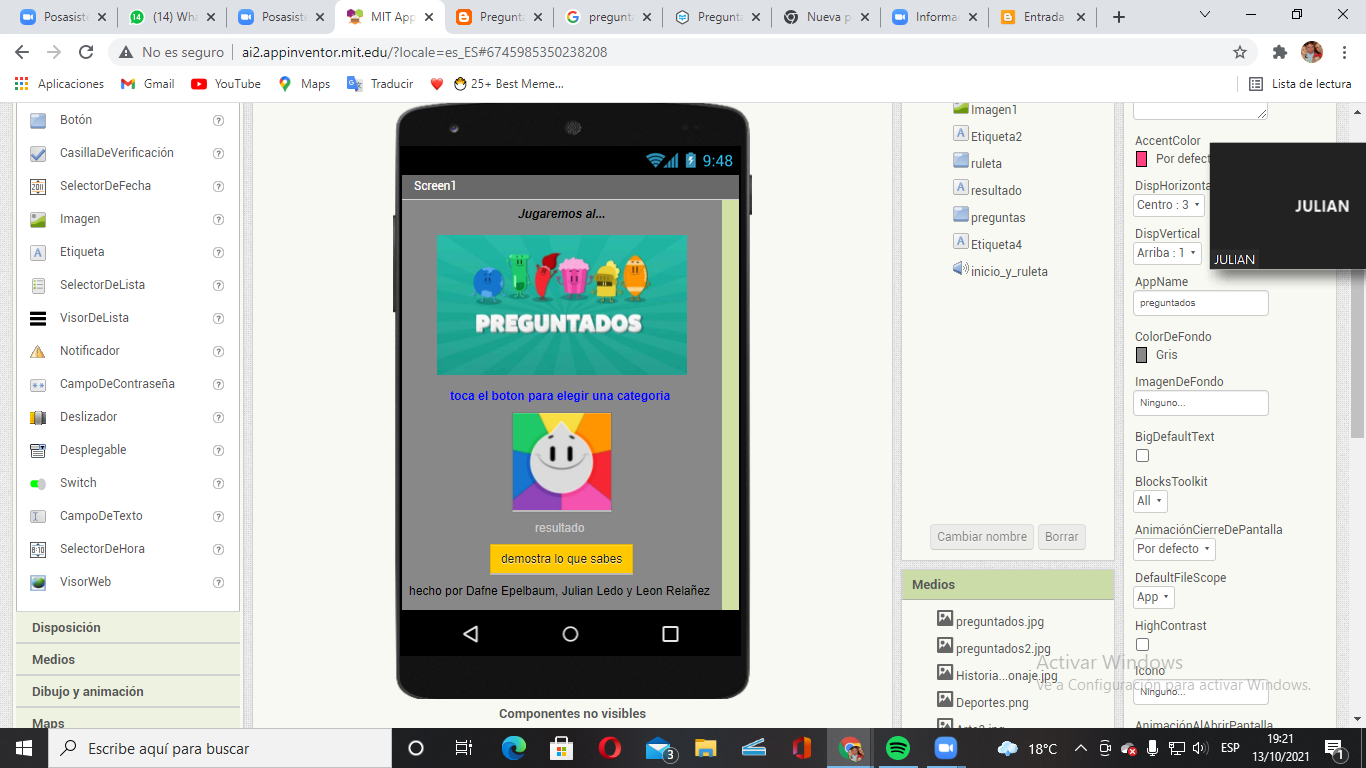Open the Traducir bookmark
This screenshot has height=768, width=1366.
pos(380,84)
